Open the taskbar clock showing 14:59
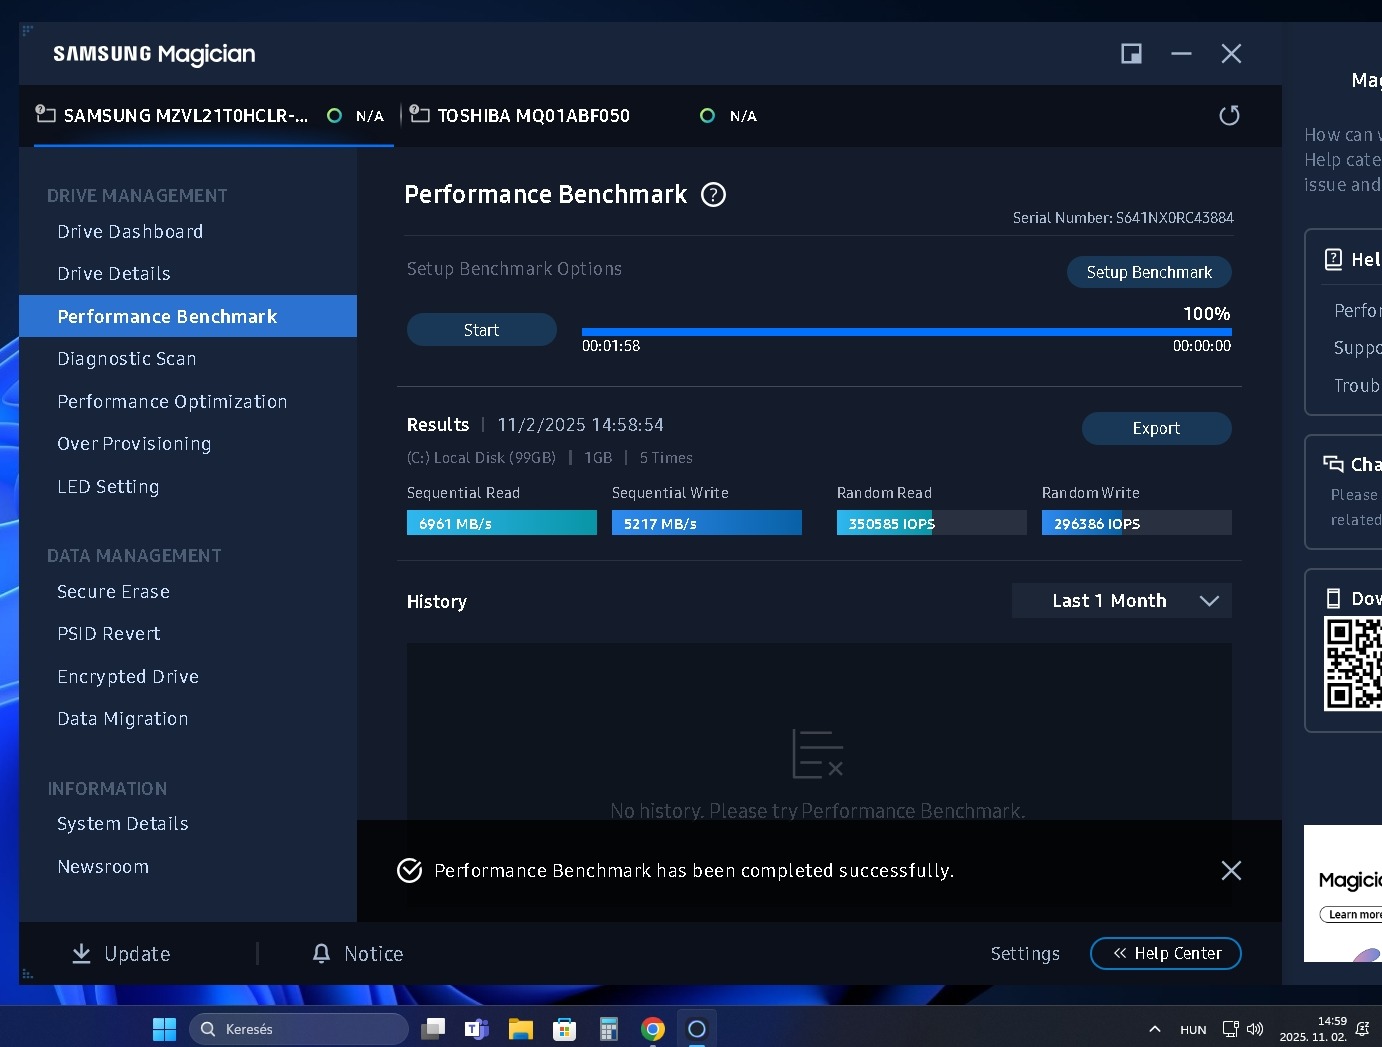The height and width of the screenshot is (1047, 1382). click(1313, 1029)
